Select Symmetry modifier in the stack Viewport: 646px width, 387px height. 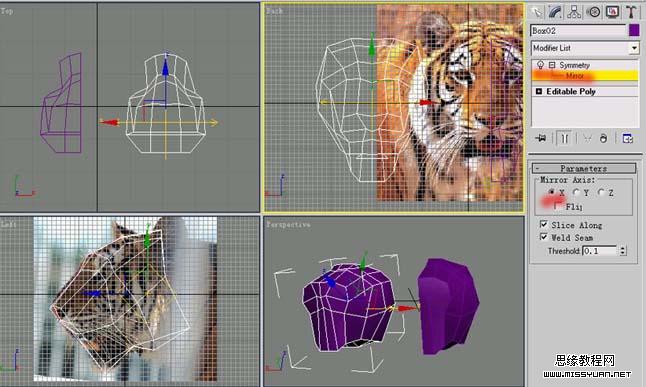pyautogui.click(x=574, y=65)
